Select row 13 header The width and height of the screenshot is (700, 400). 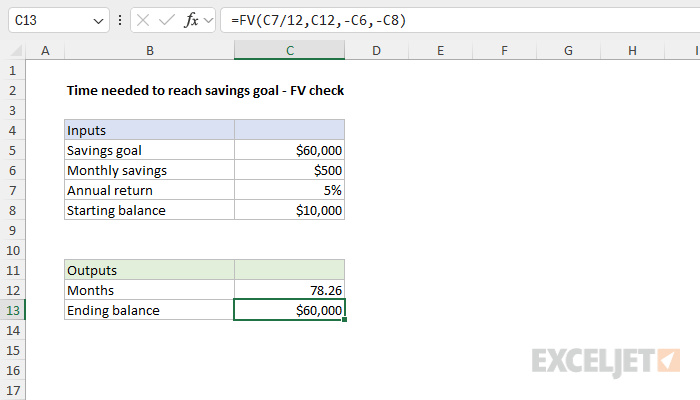pyautogui.click(x=12, y=310)
